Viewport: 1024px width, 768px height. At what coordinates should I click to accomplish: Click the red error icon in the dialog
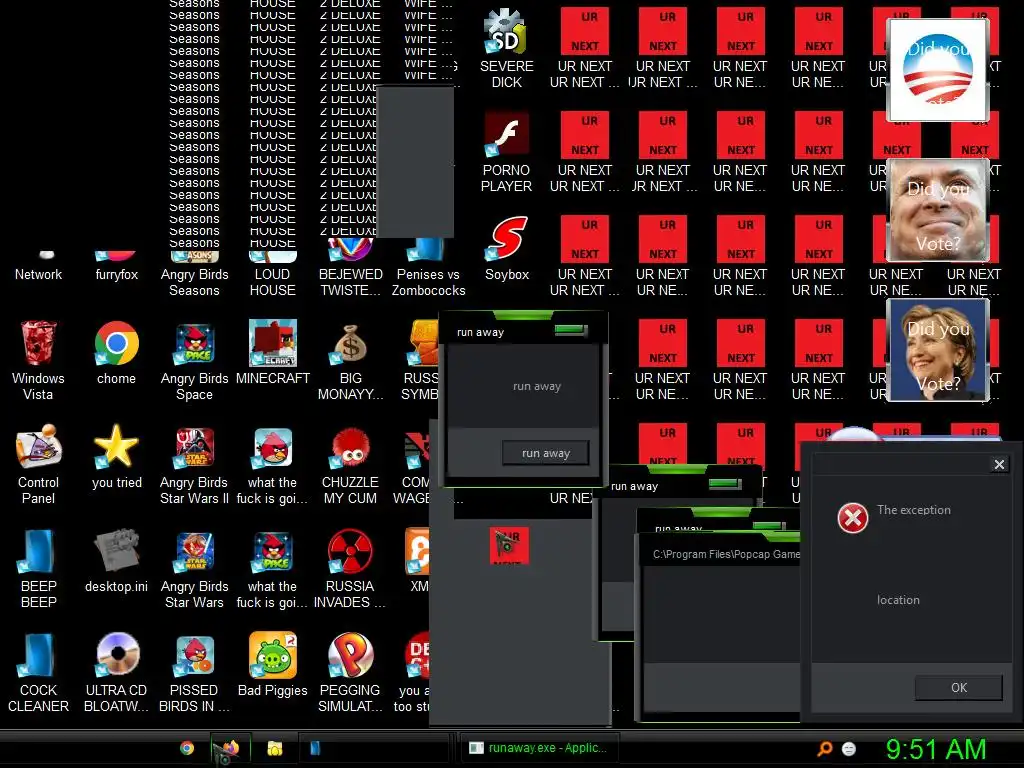click(853, 518)
